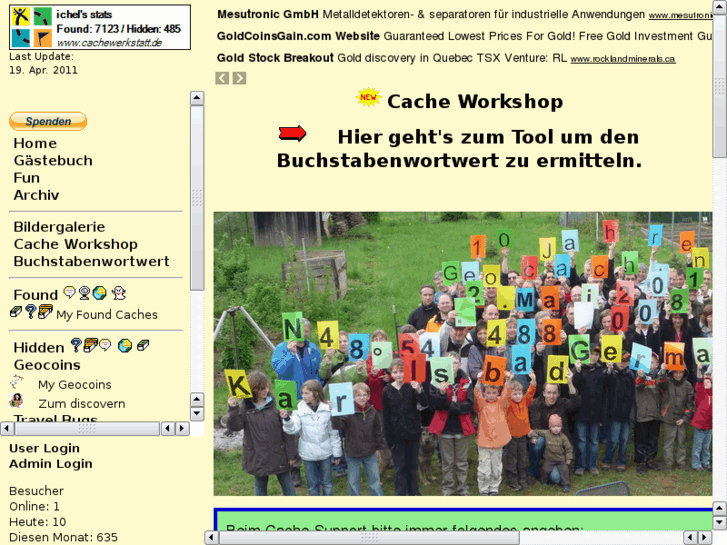Click main page vertical scrollbar lower up arrow
727x545 pixels.
tap(720, 508)
